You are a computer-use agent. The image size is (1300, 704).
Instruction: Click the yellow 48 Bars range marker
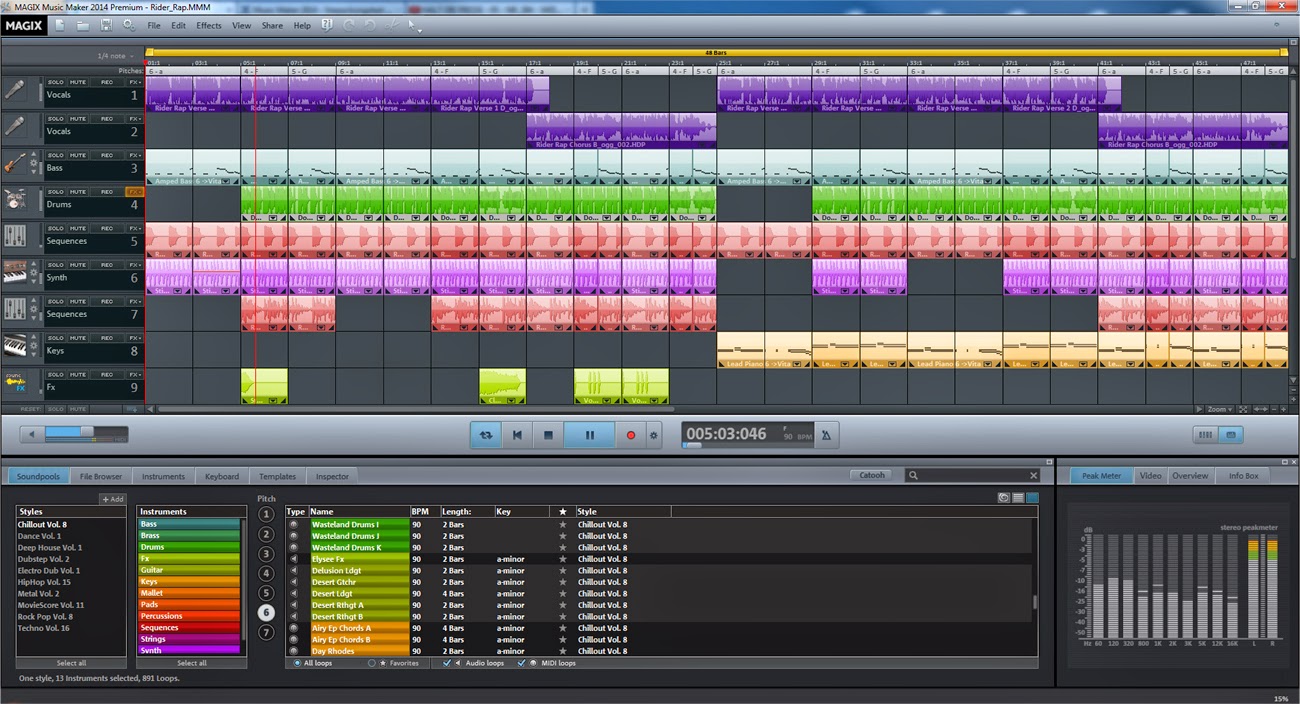click(716, 52)
